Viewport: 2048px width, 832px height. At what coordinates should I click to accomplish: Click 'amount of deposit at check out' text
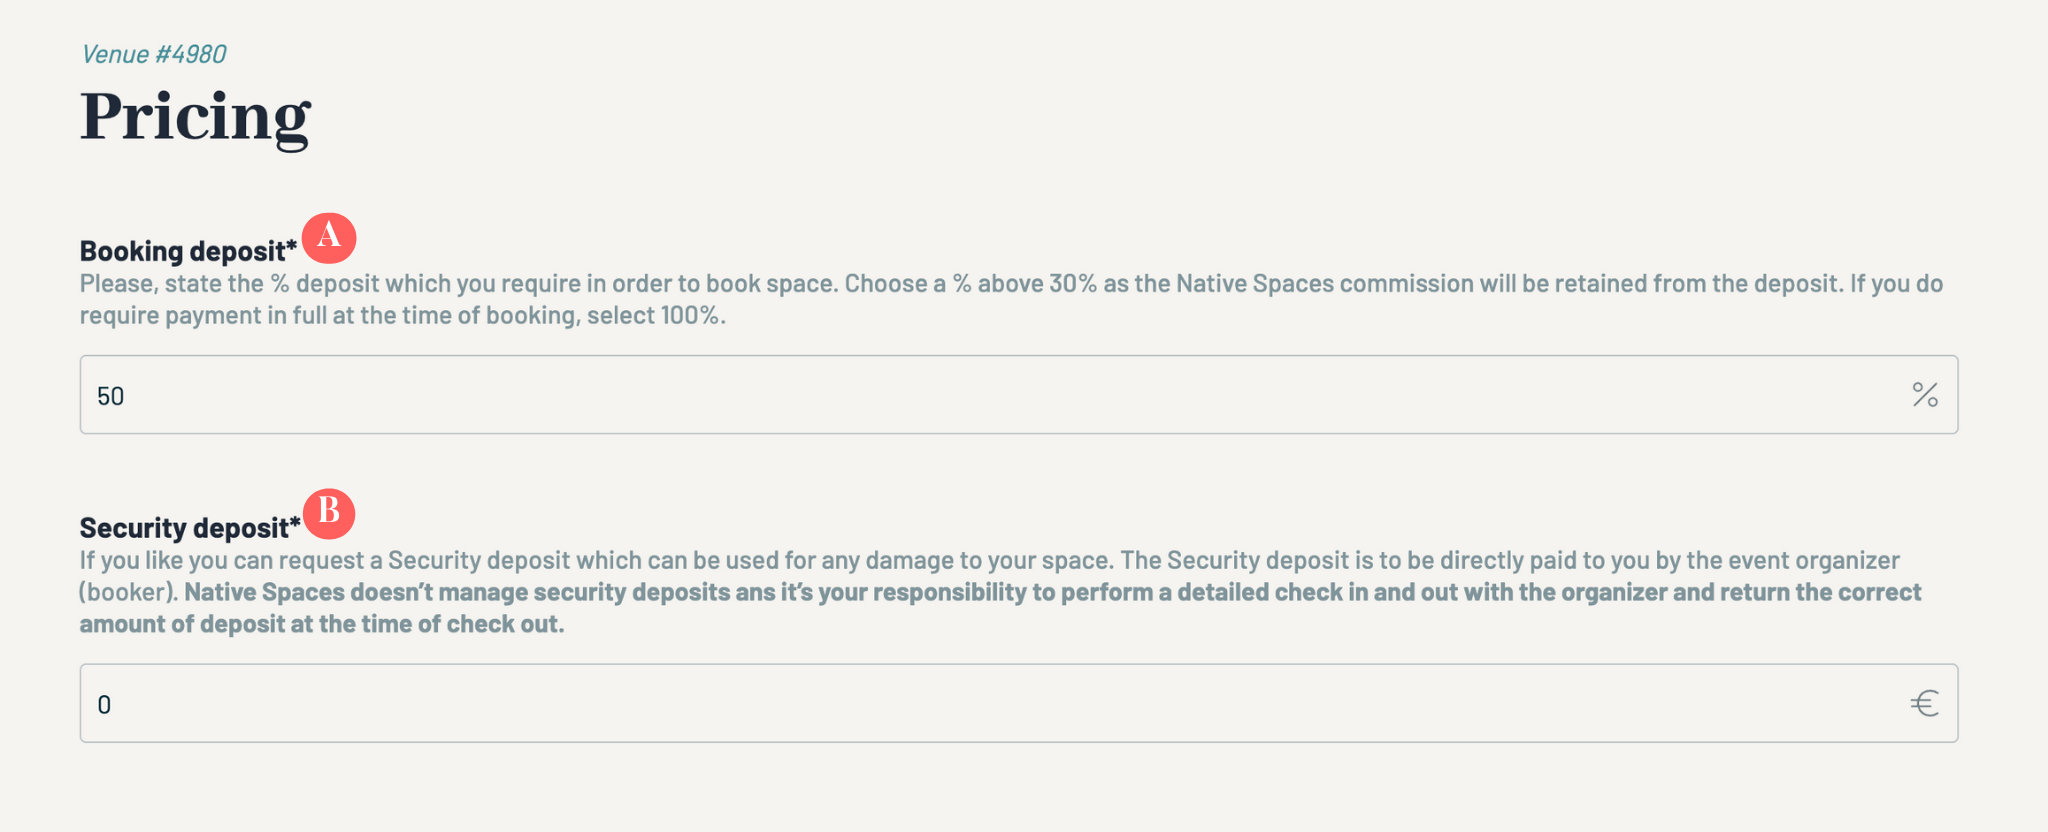(322, 625)
